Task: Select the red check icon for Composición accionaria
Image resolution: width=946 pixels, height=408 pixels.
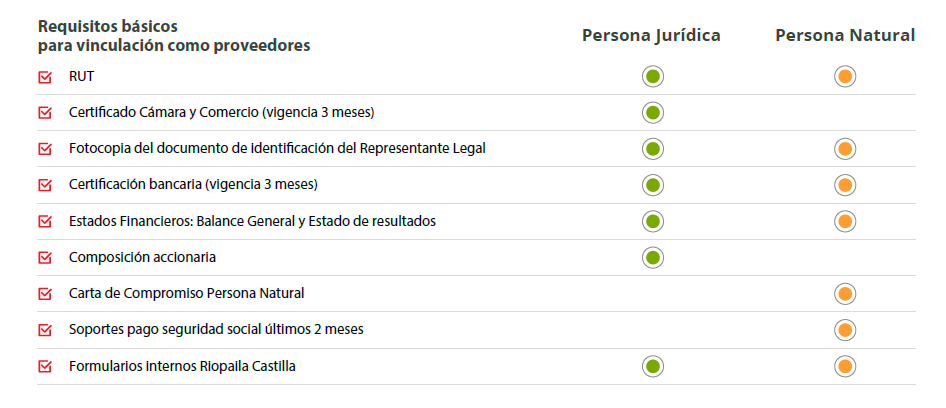Action: [x=45, y=258]
